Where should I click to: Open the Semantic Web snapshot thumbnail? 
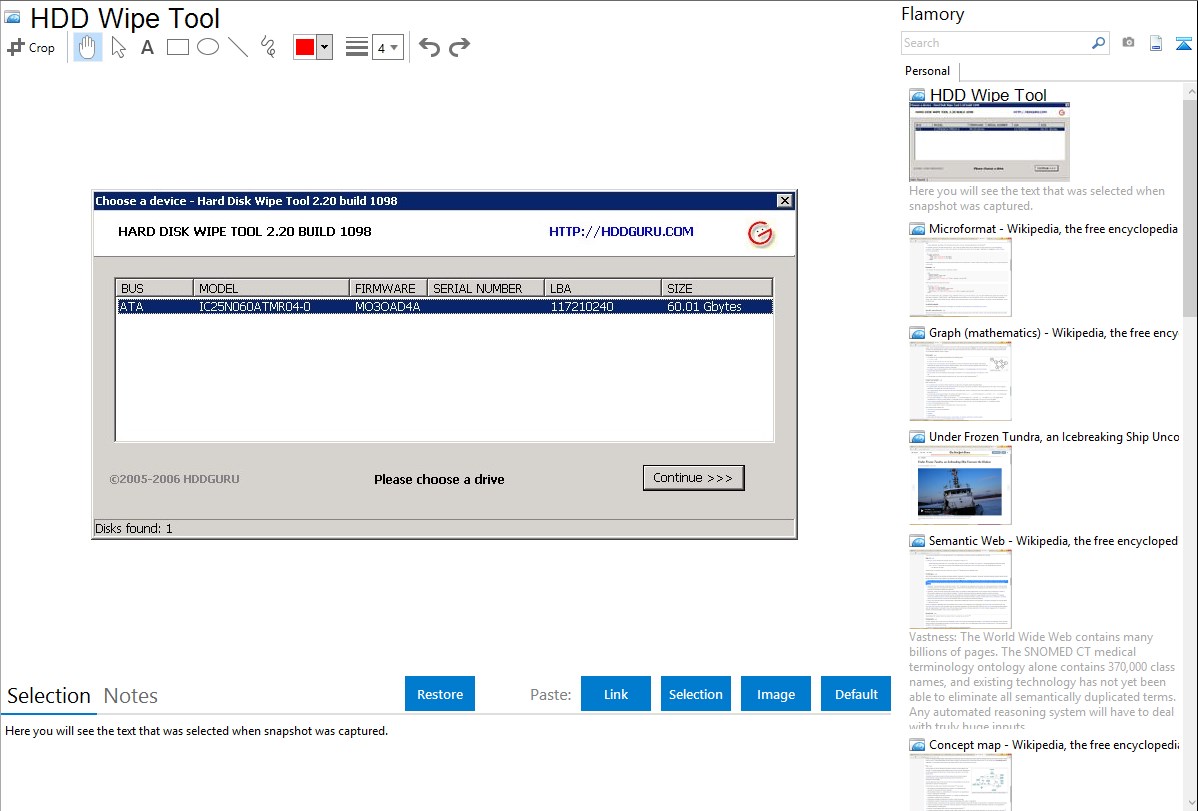[x=960, y=589]
